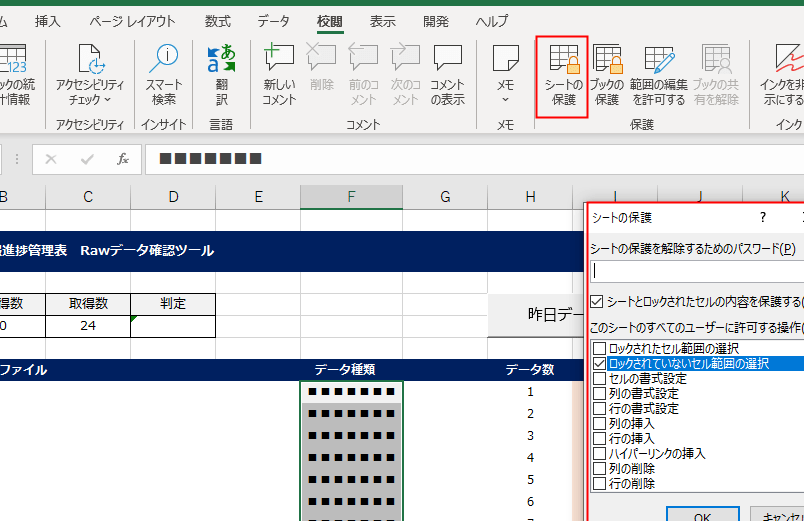Toggle シートとロックされたセルの内容を保護する checkbox

[596, 302]
